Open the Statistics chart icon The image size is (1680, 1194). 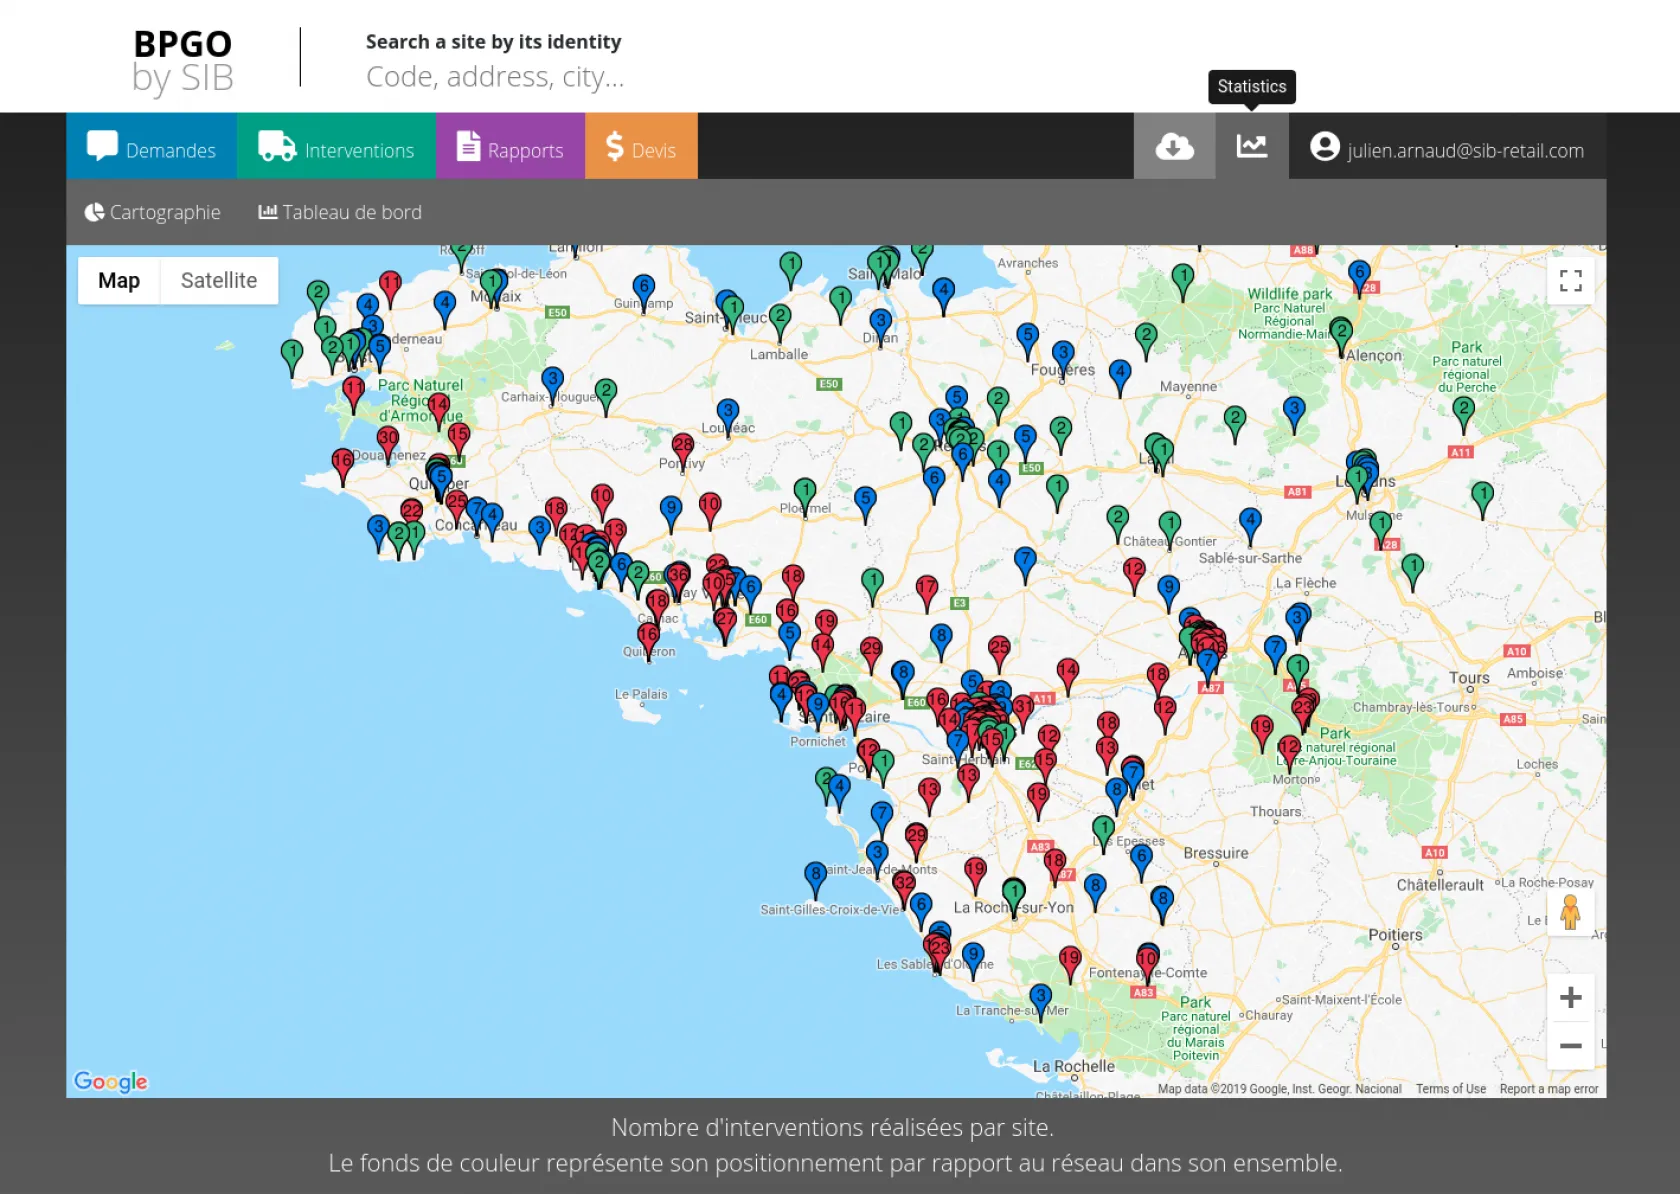coord(1251,147)
